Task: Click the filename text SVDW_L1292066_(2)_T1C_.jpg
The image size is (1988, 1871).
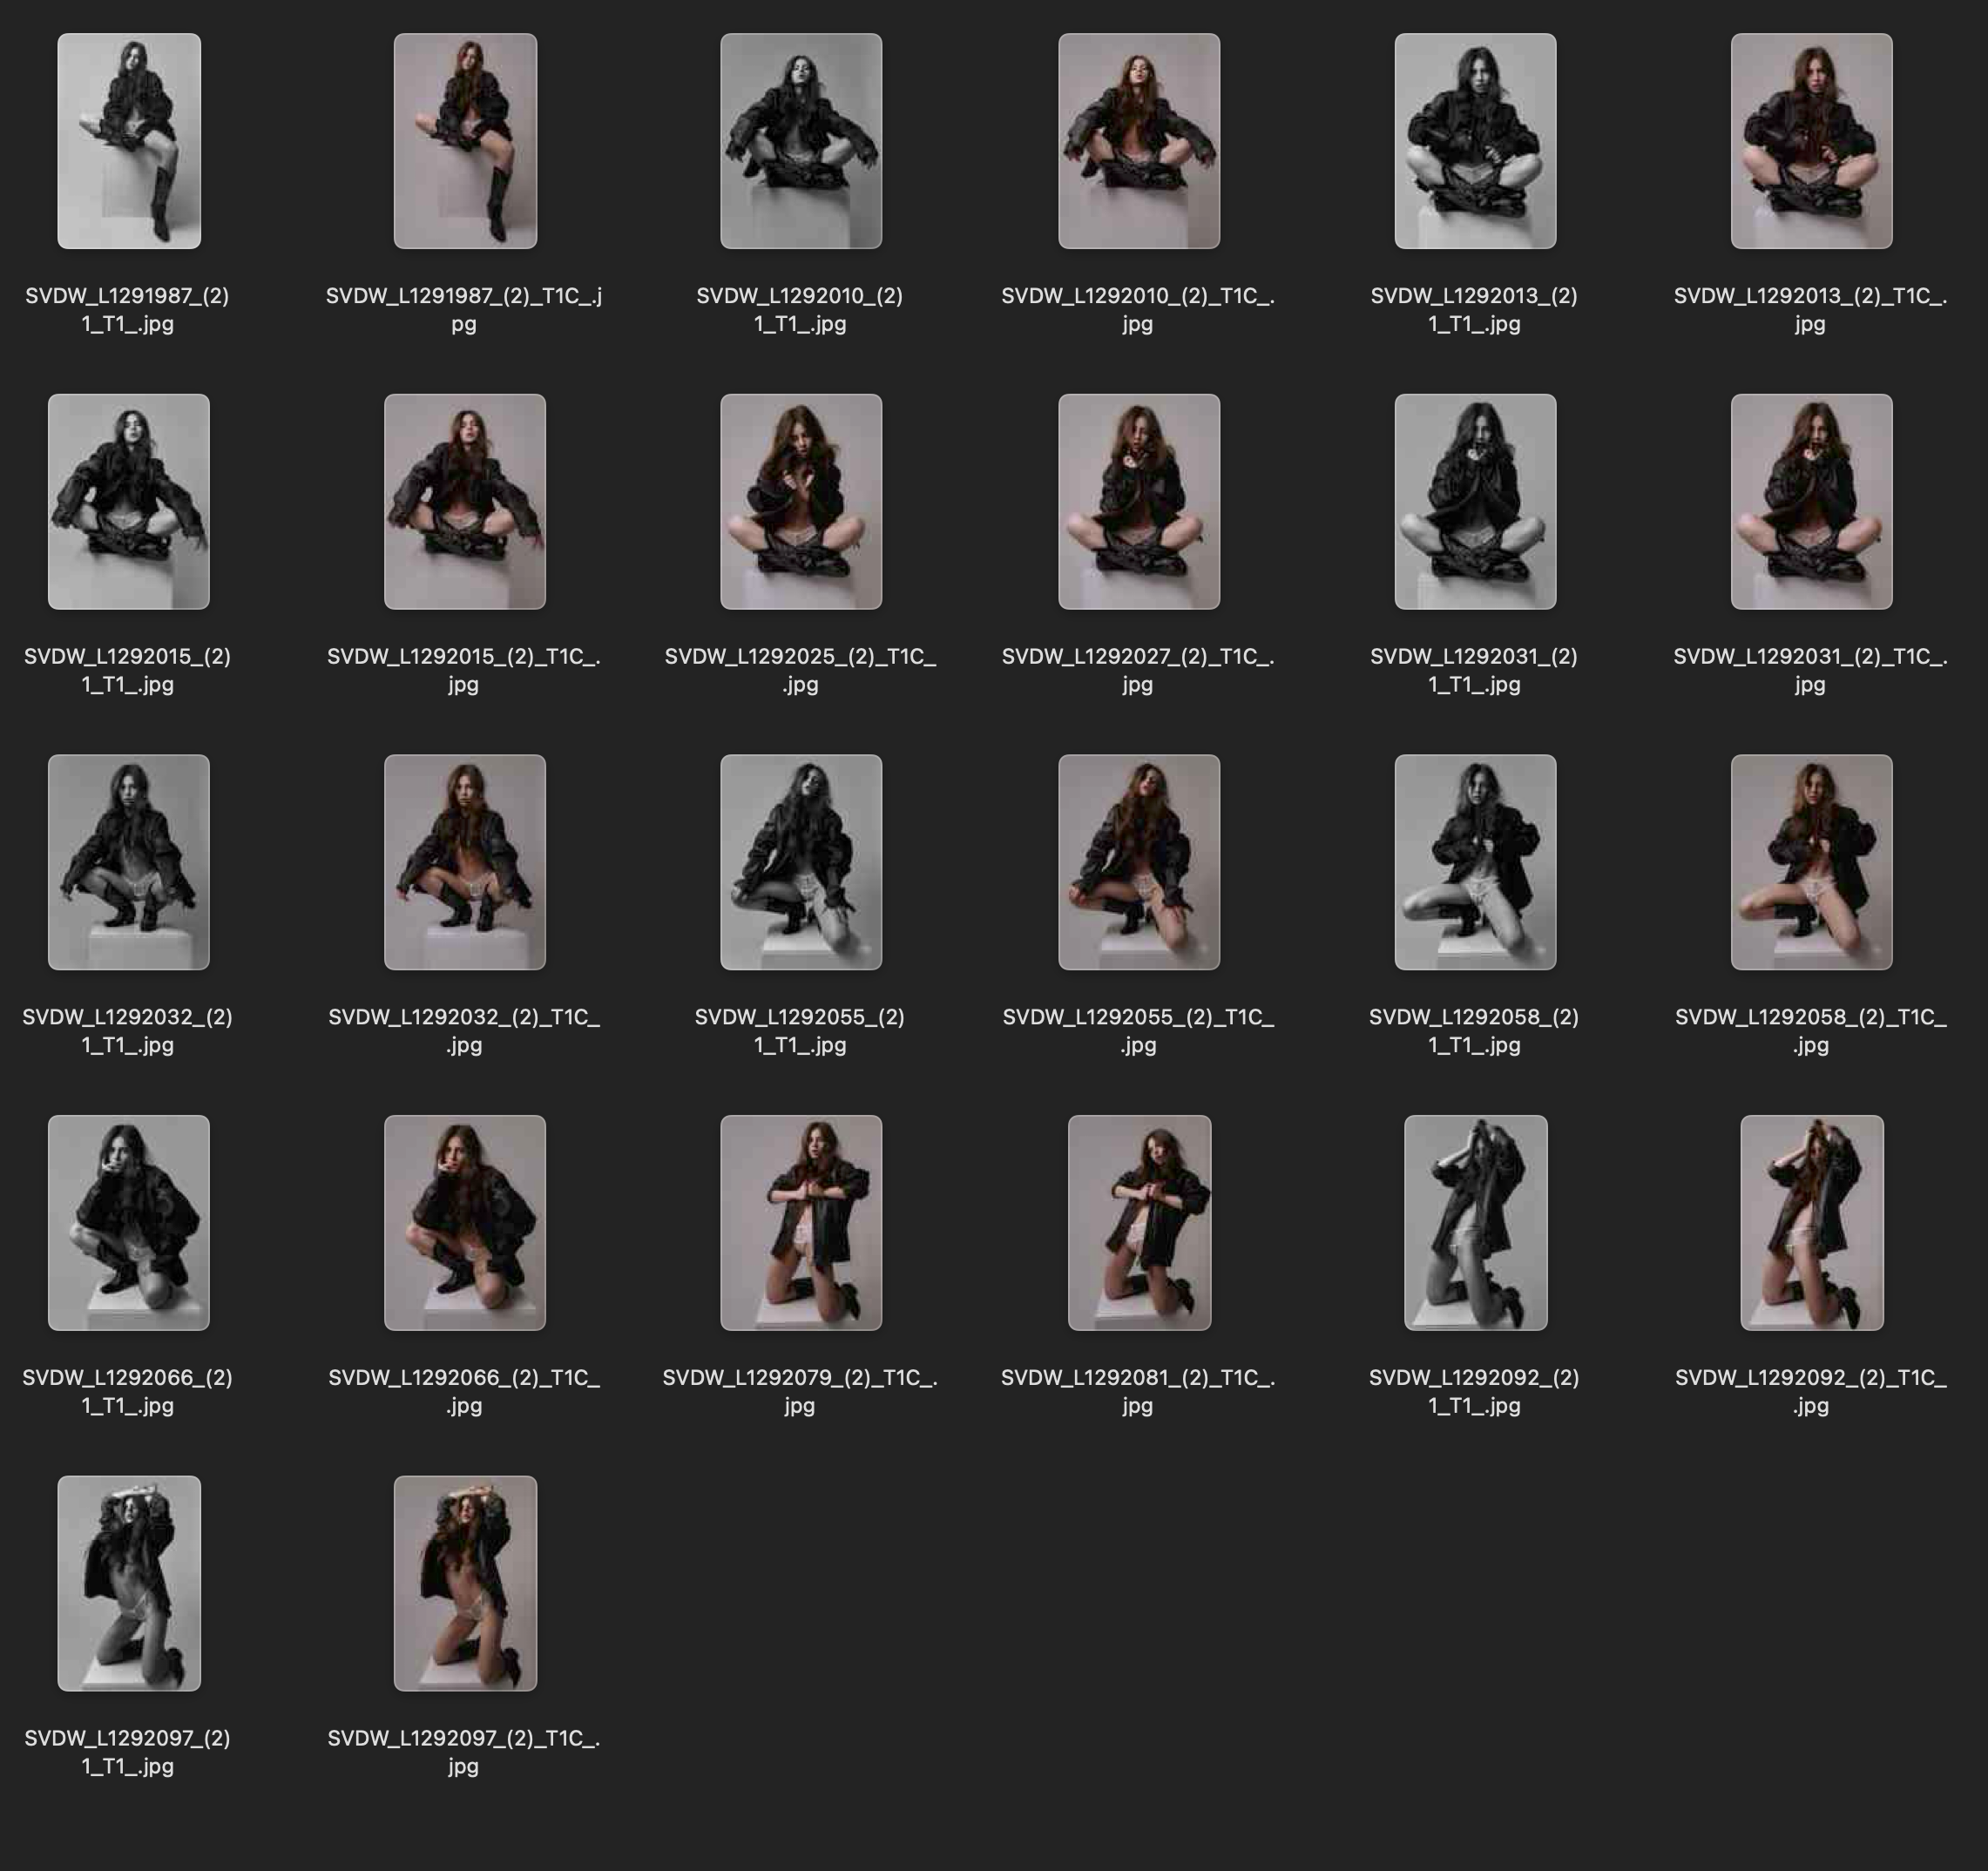Action: click(468, 1392)
